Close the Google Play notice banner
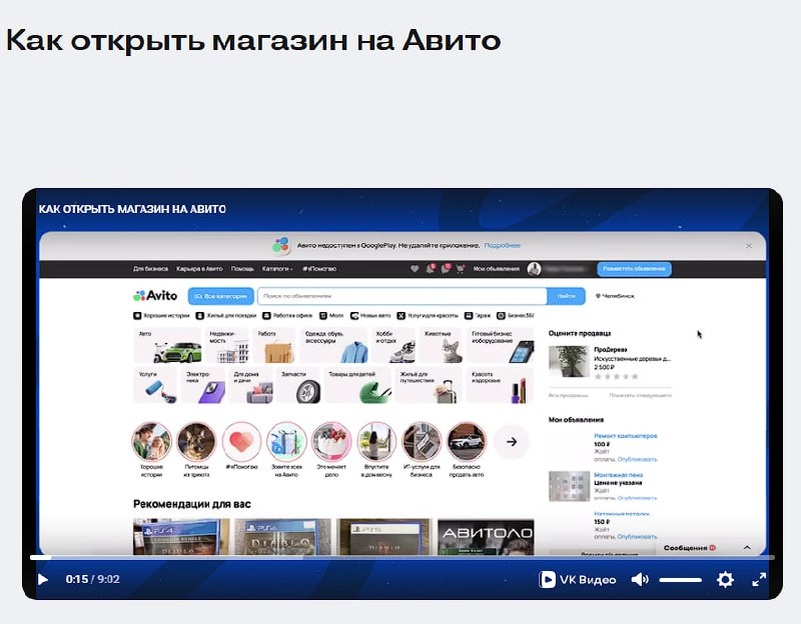The height and width of the screenshot is (624, 801). [x=749, y=246]
